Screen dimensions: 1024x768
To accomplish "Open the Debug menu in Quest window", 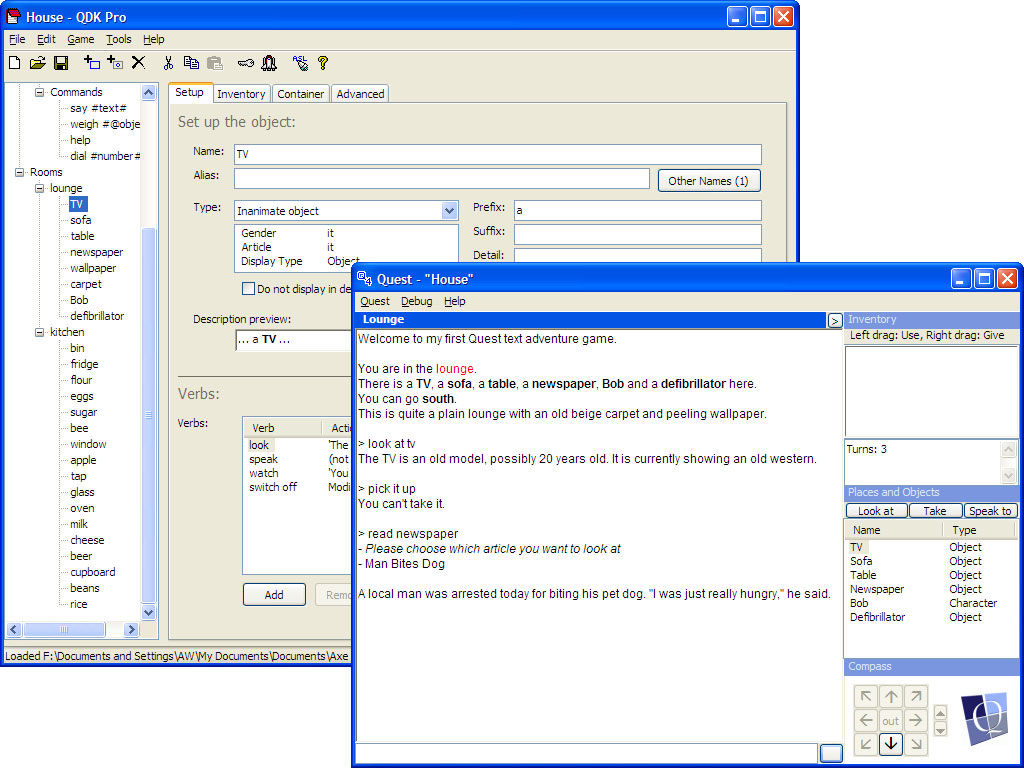I will pos(416,301).
